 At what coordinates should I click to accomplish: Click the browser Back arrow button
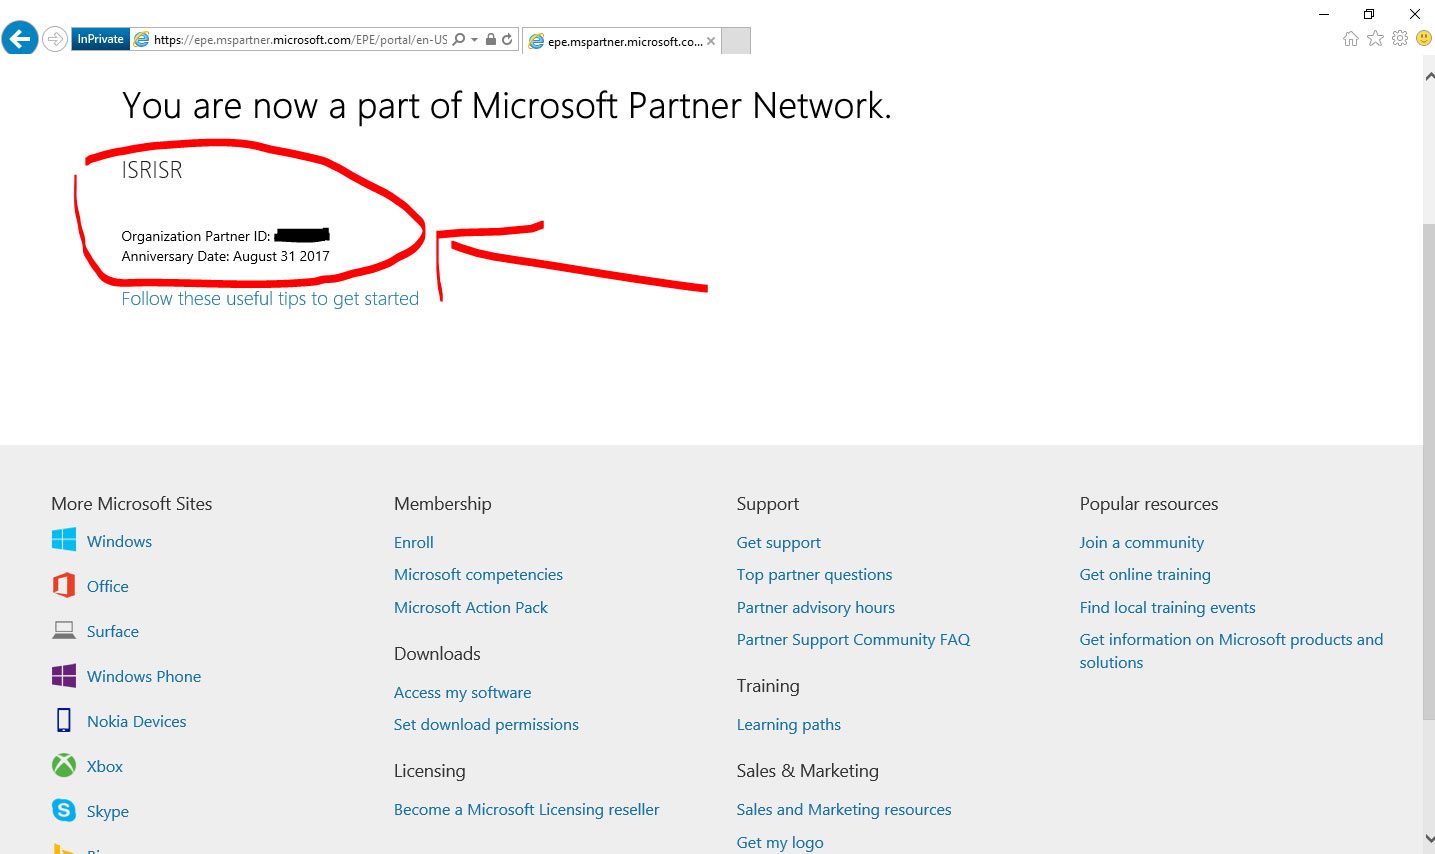coord(20,39)
